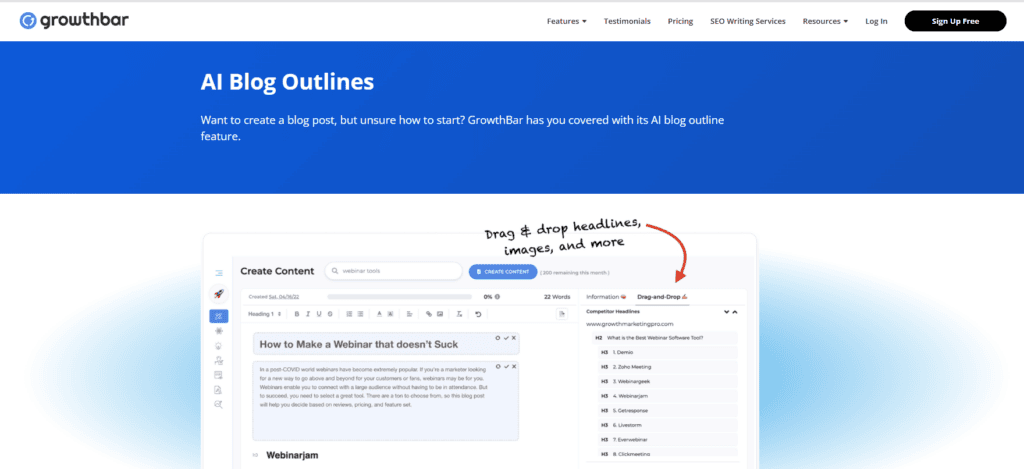Click the webinar tools search field

[393, 271]
